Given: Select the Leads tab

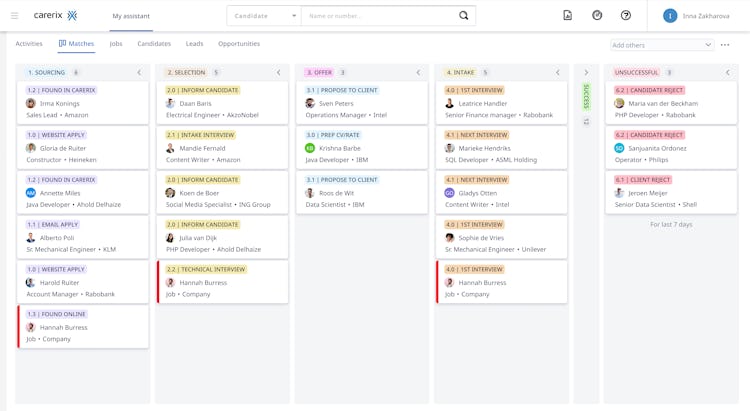Looking at the screenshot, I should click(x=194, y=44).
